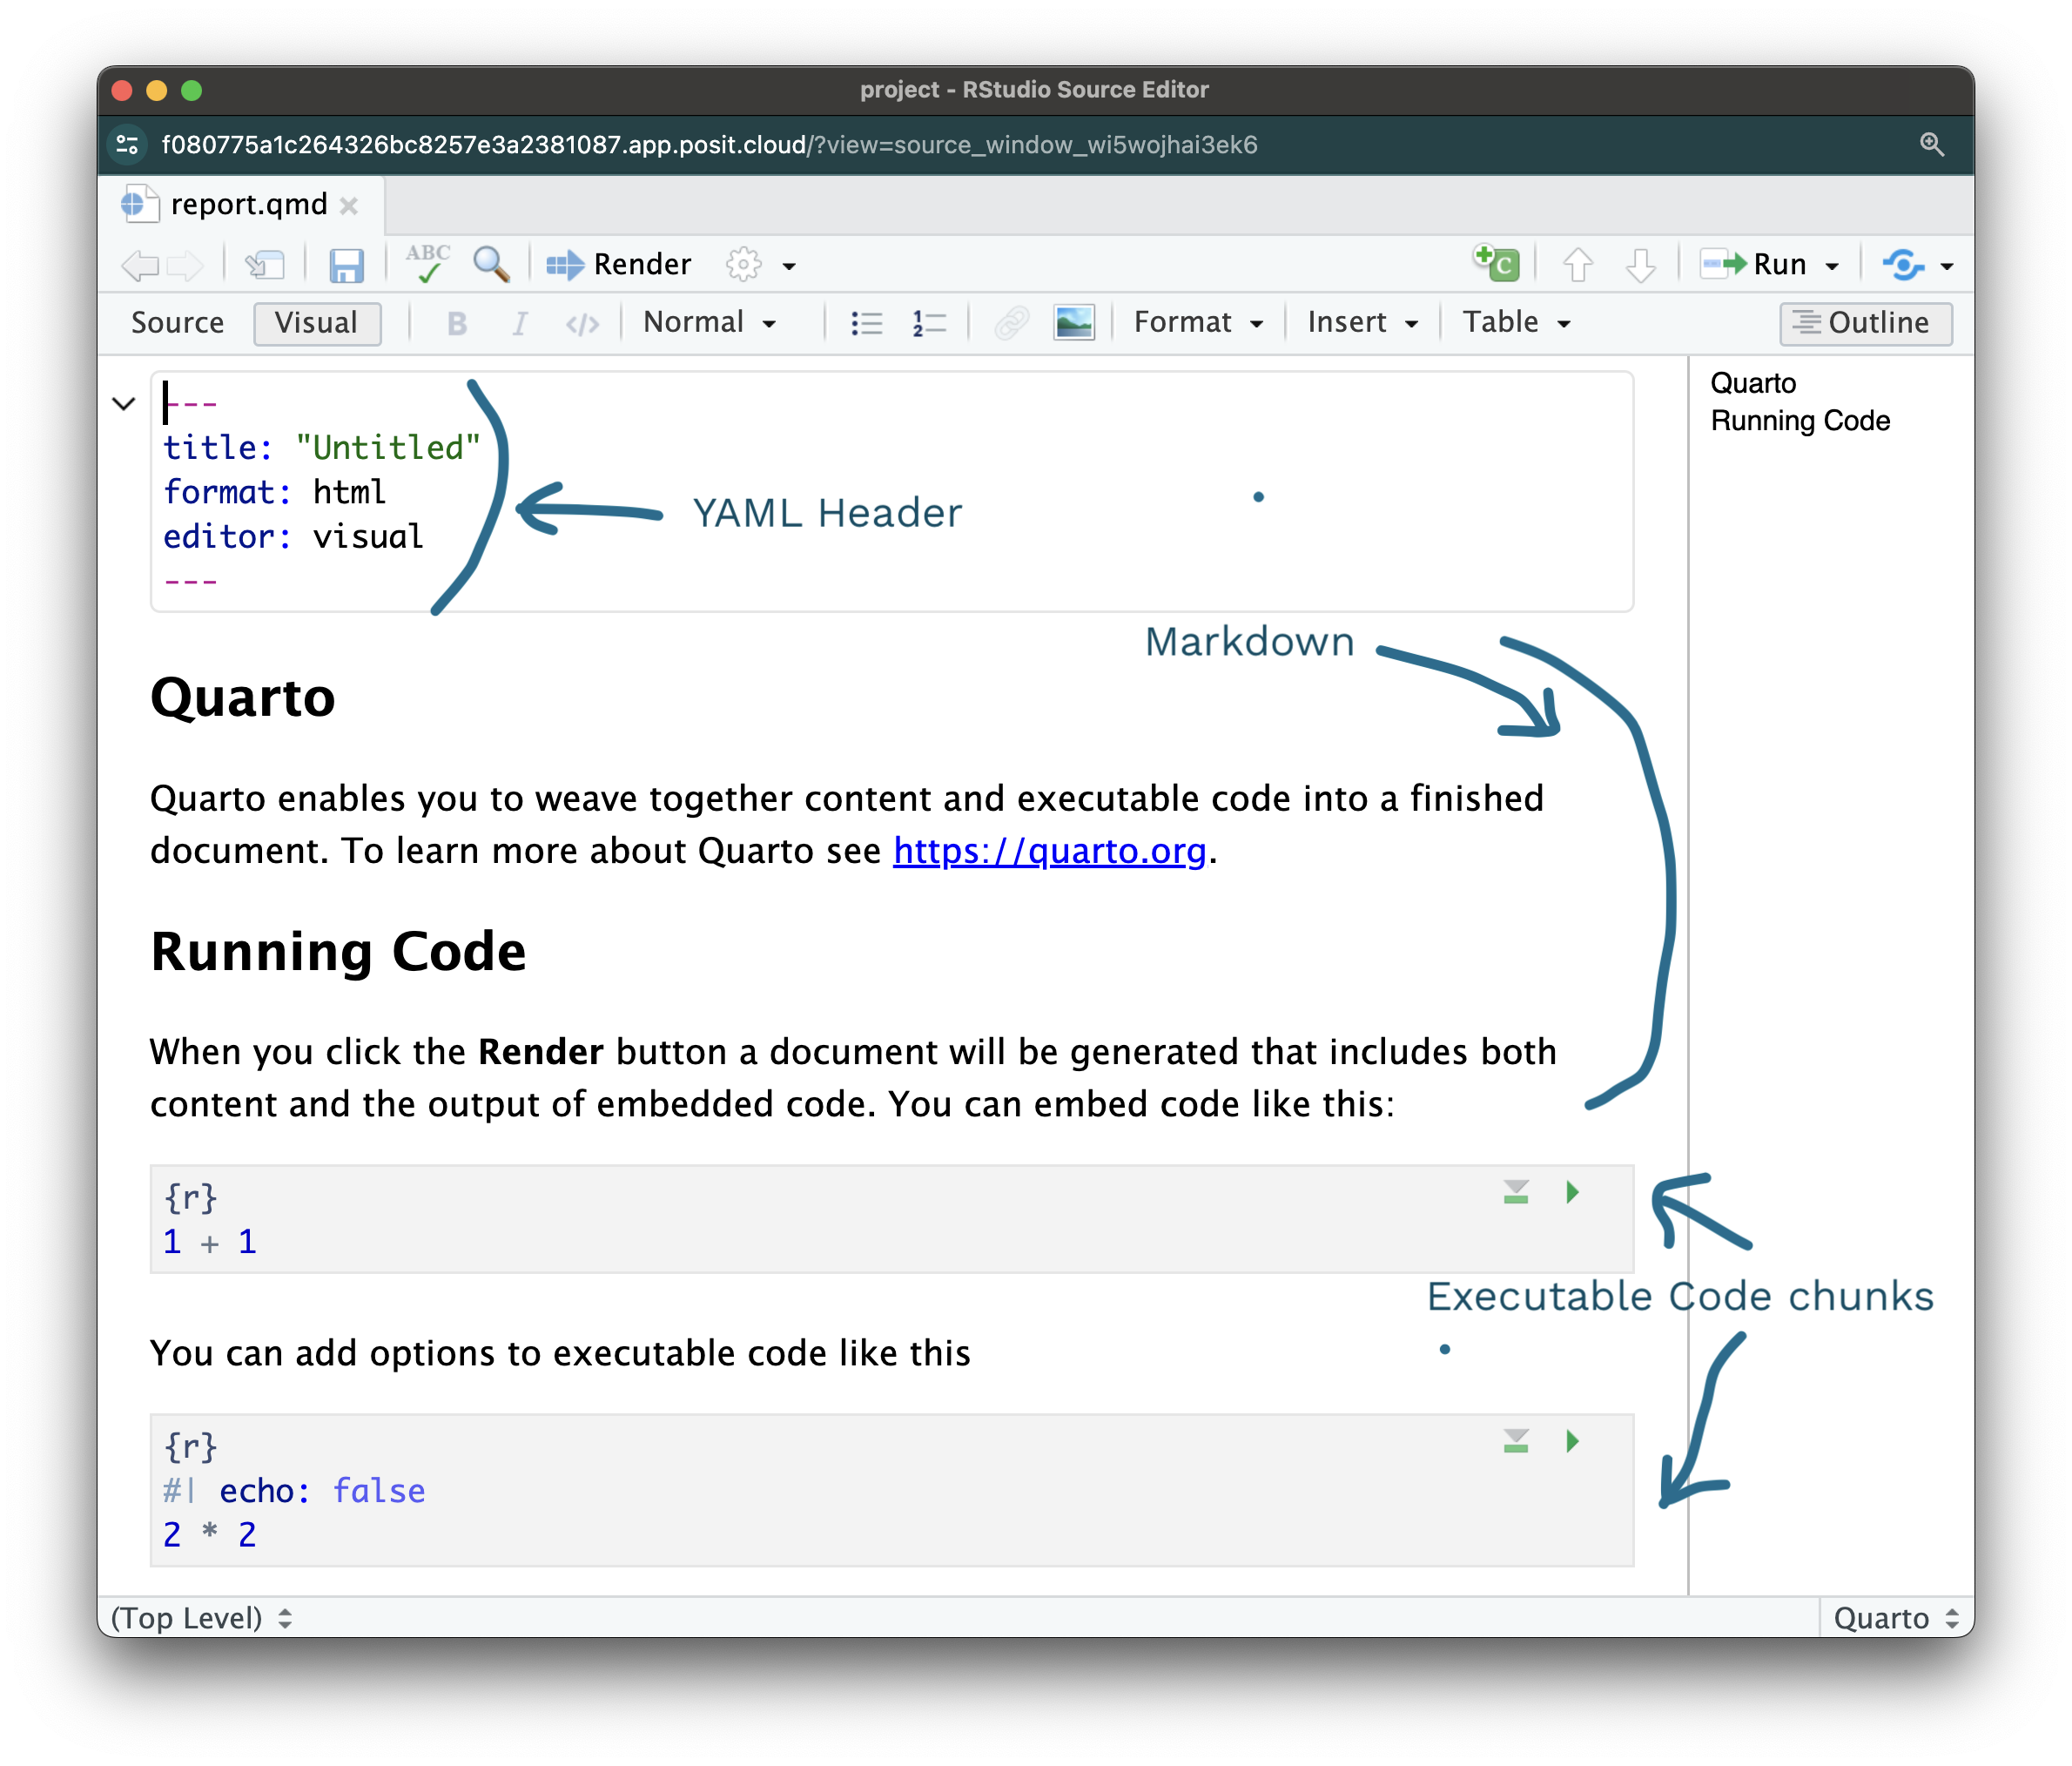Go to the next section with the down arrow
Image resolution: width=2072 pixels, height=1766 pixels.
tap(1640, 265)
